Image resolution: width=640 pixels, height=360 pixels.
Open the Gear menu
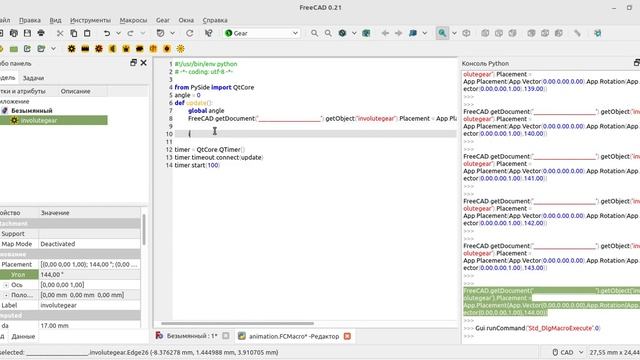pos(162,20)
